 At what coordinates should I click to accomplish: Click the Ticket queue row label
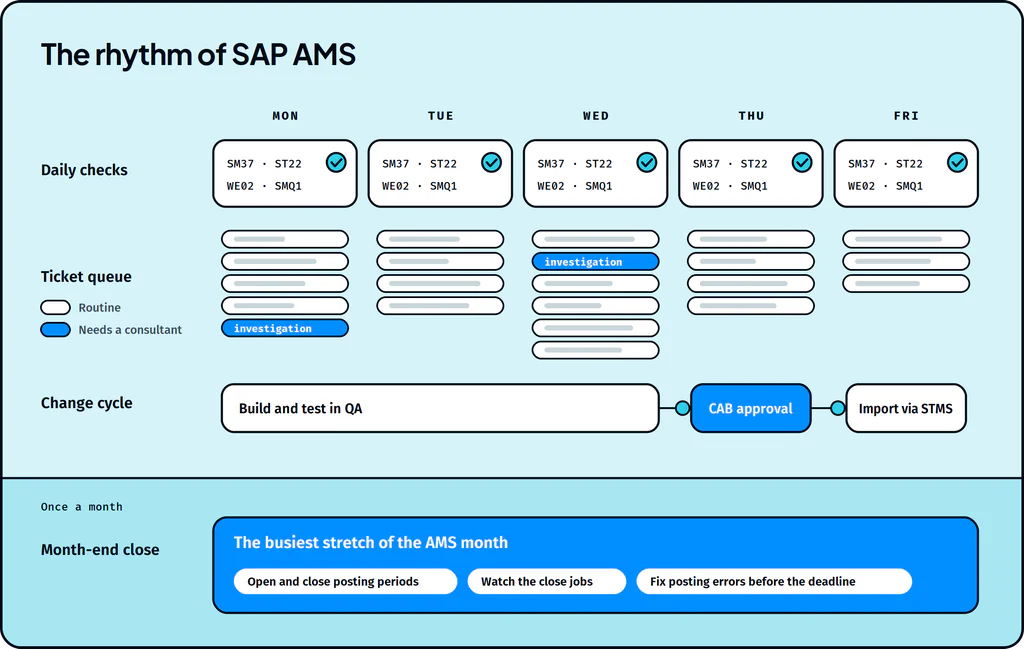86,277
